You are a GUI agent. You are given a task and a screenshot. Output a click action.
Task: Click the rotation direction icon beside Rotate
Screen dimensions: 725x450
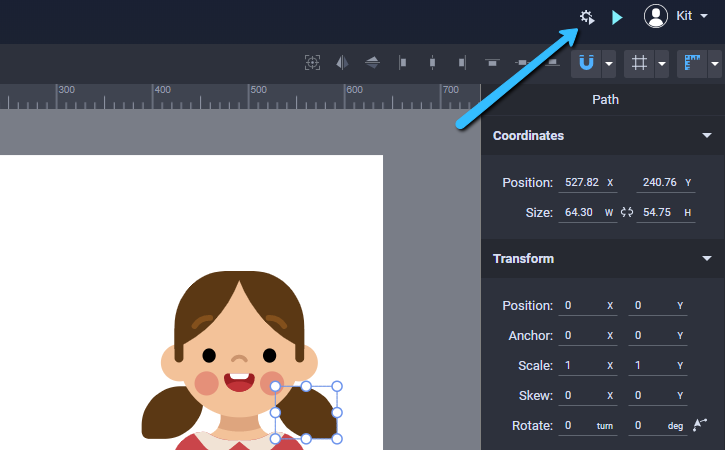tap(700, 425)
